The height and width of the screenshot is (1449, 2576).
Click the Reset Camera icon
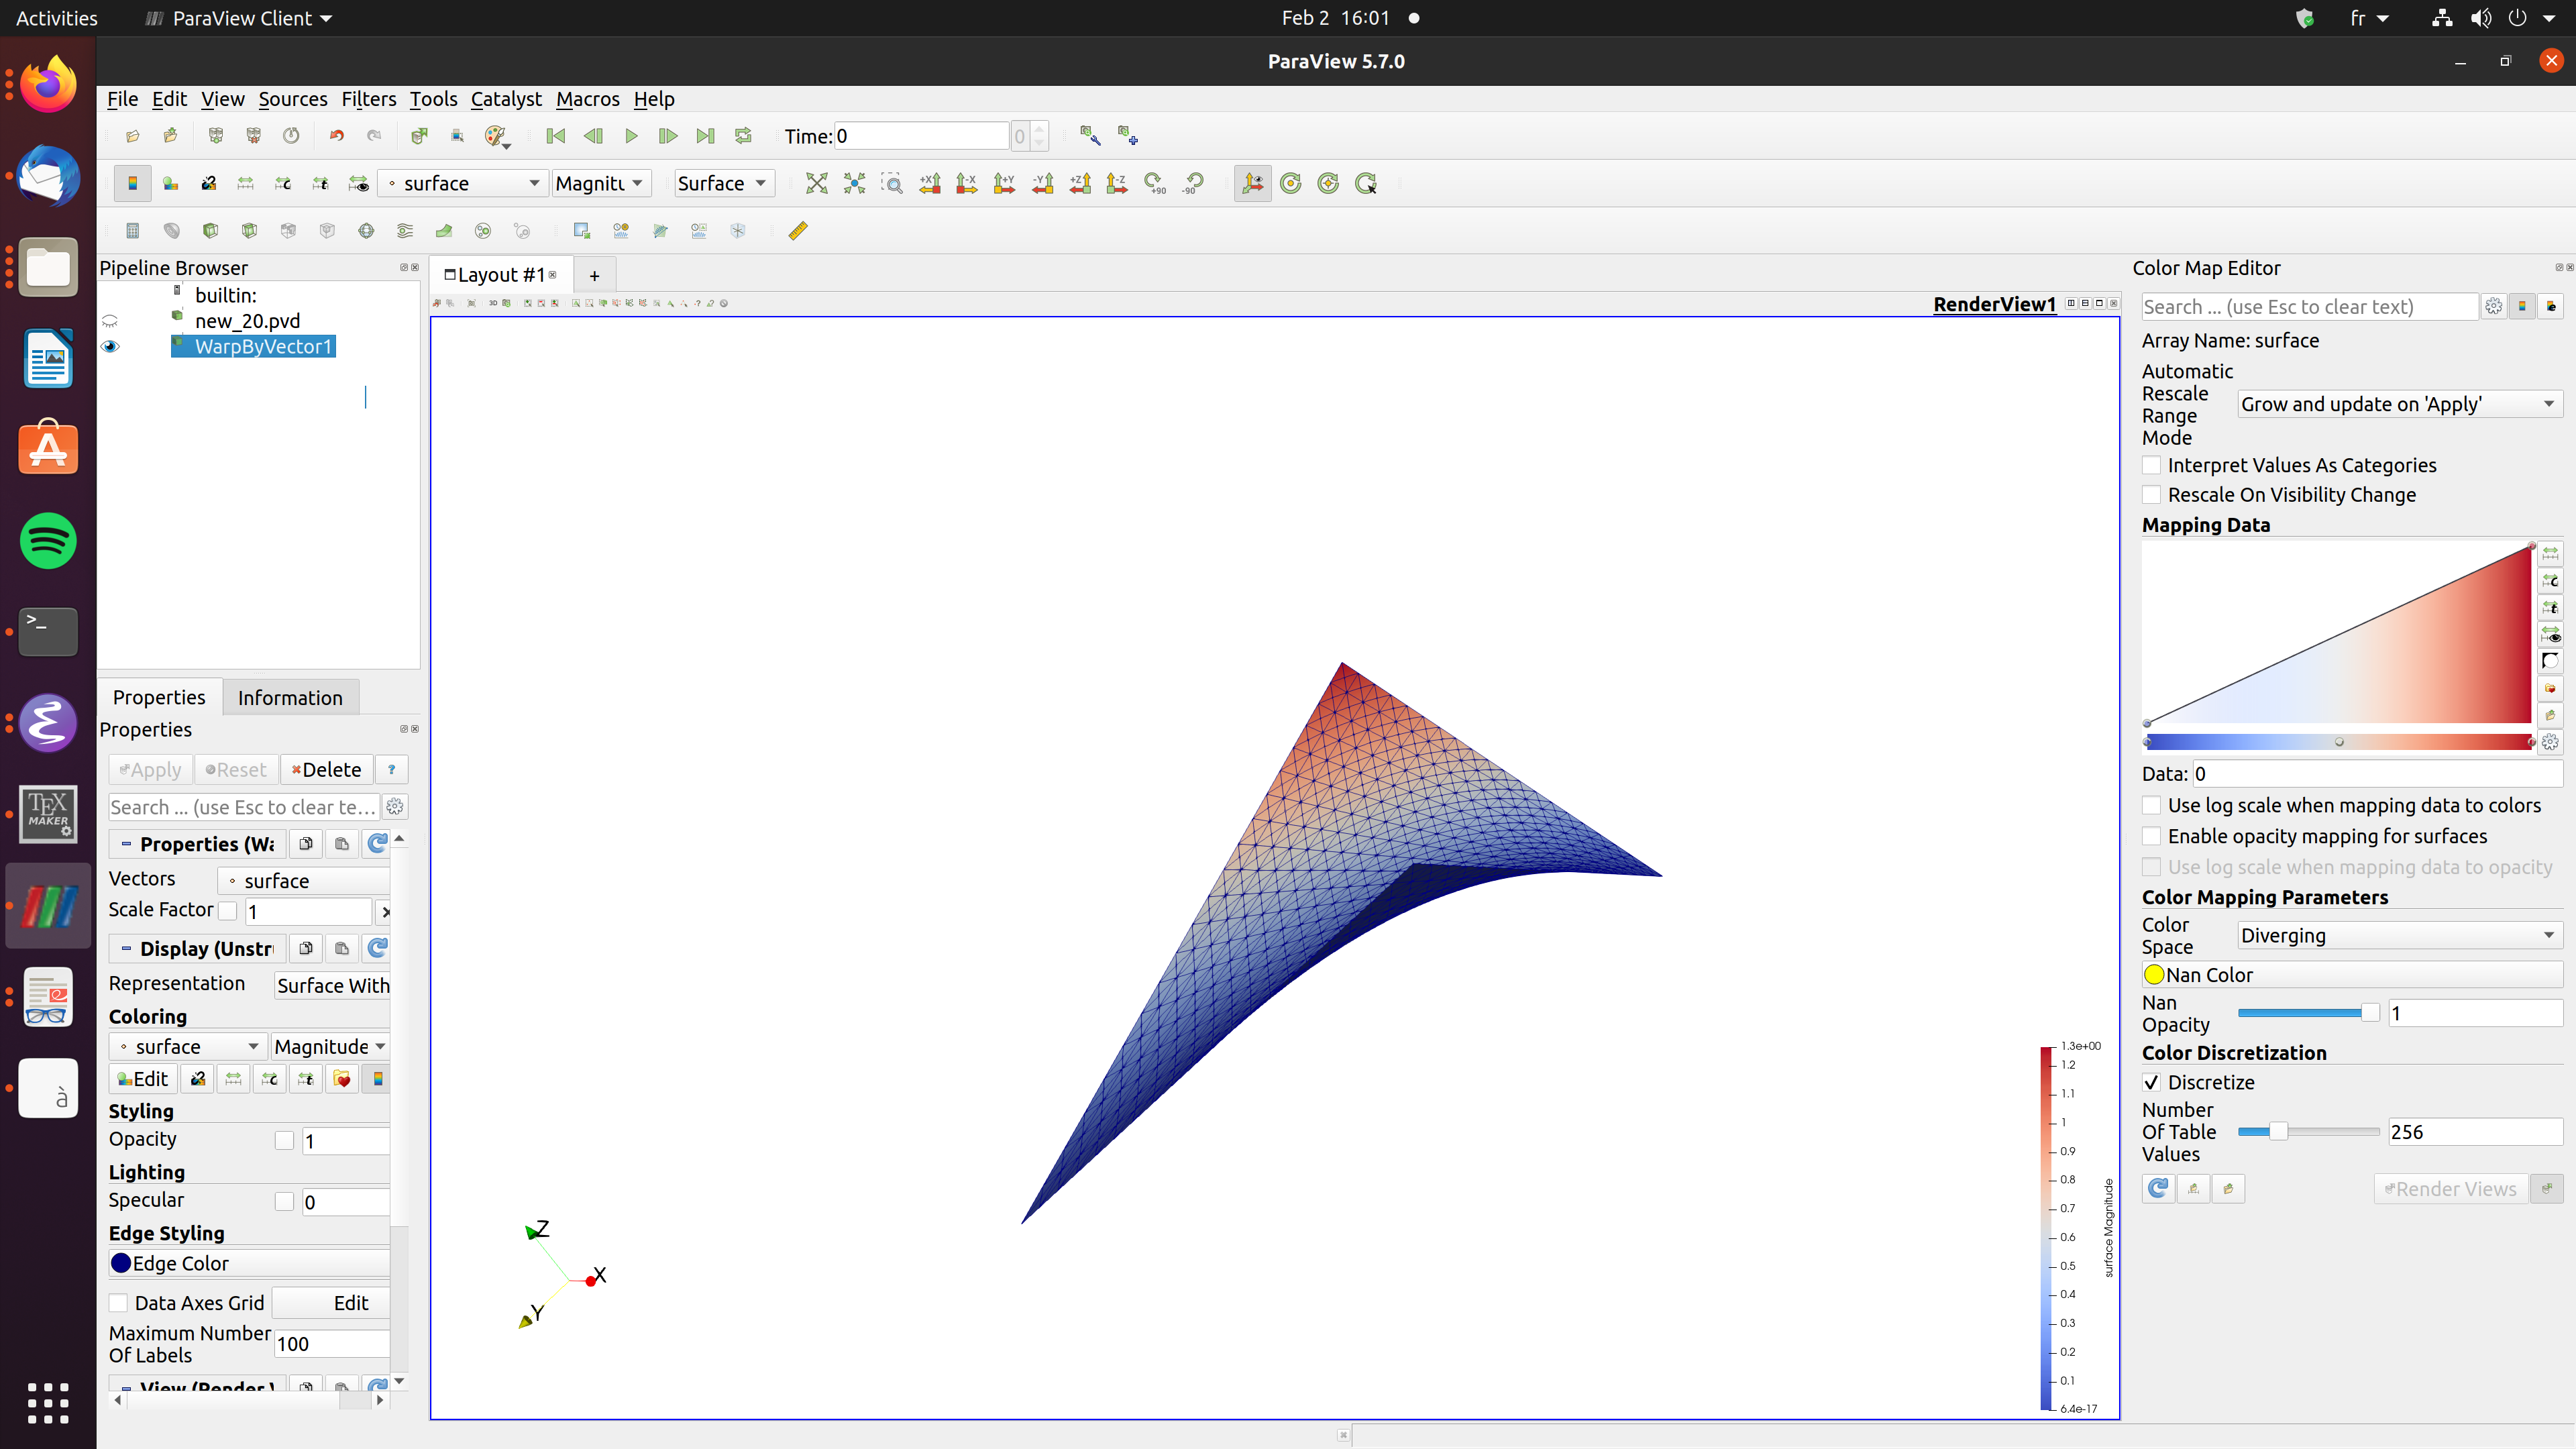(816, 183)
